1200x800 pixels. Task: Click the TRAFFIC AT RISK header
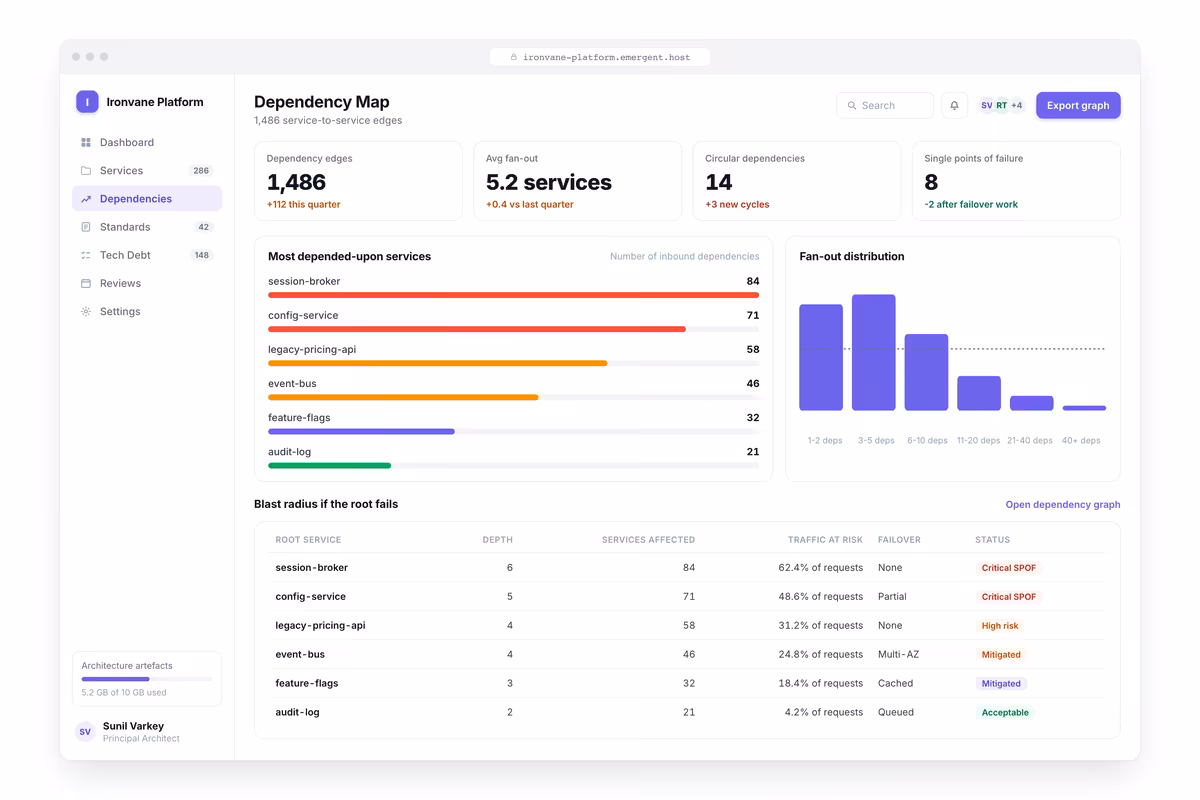[825, 540]
